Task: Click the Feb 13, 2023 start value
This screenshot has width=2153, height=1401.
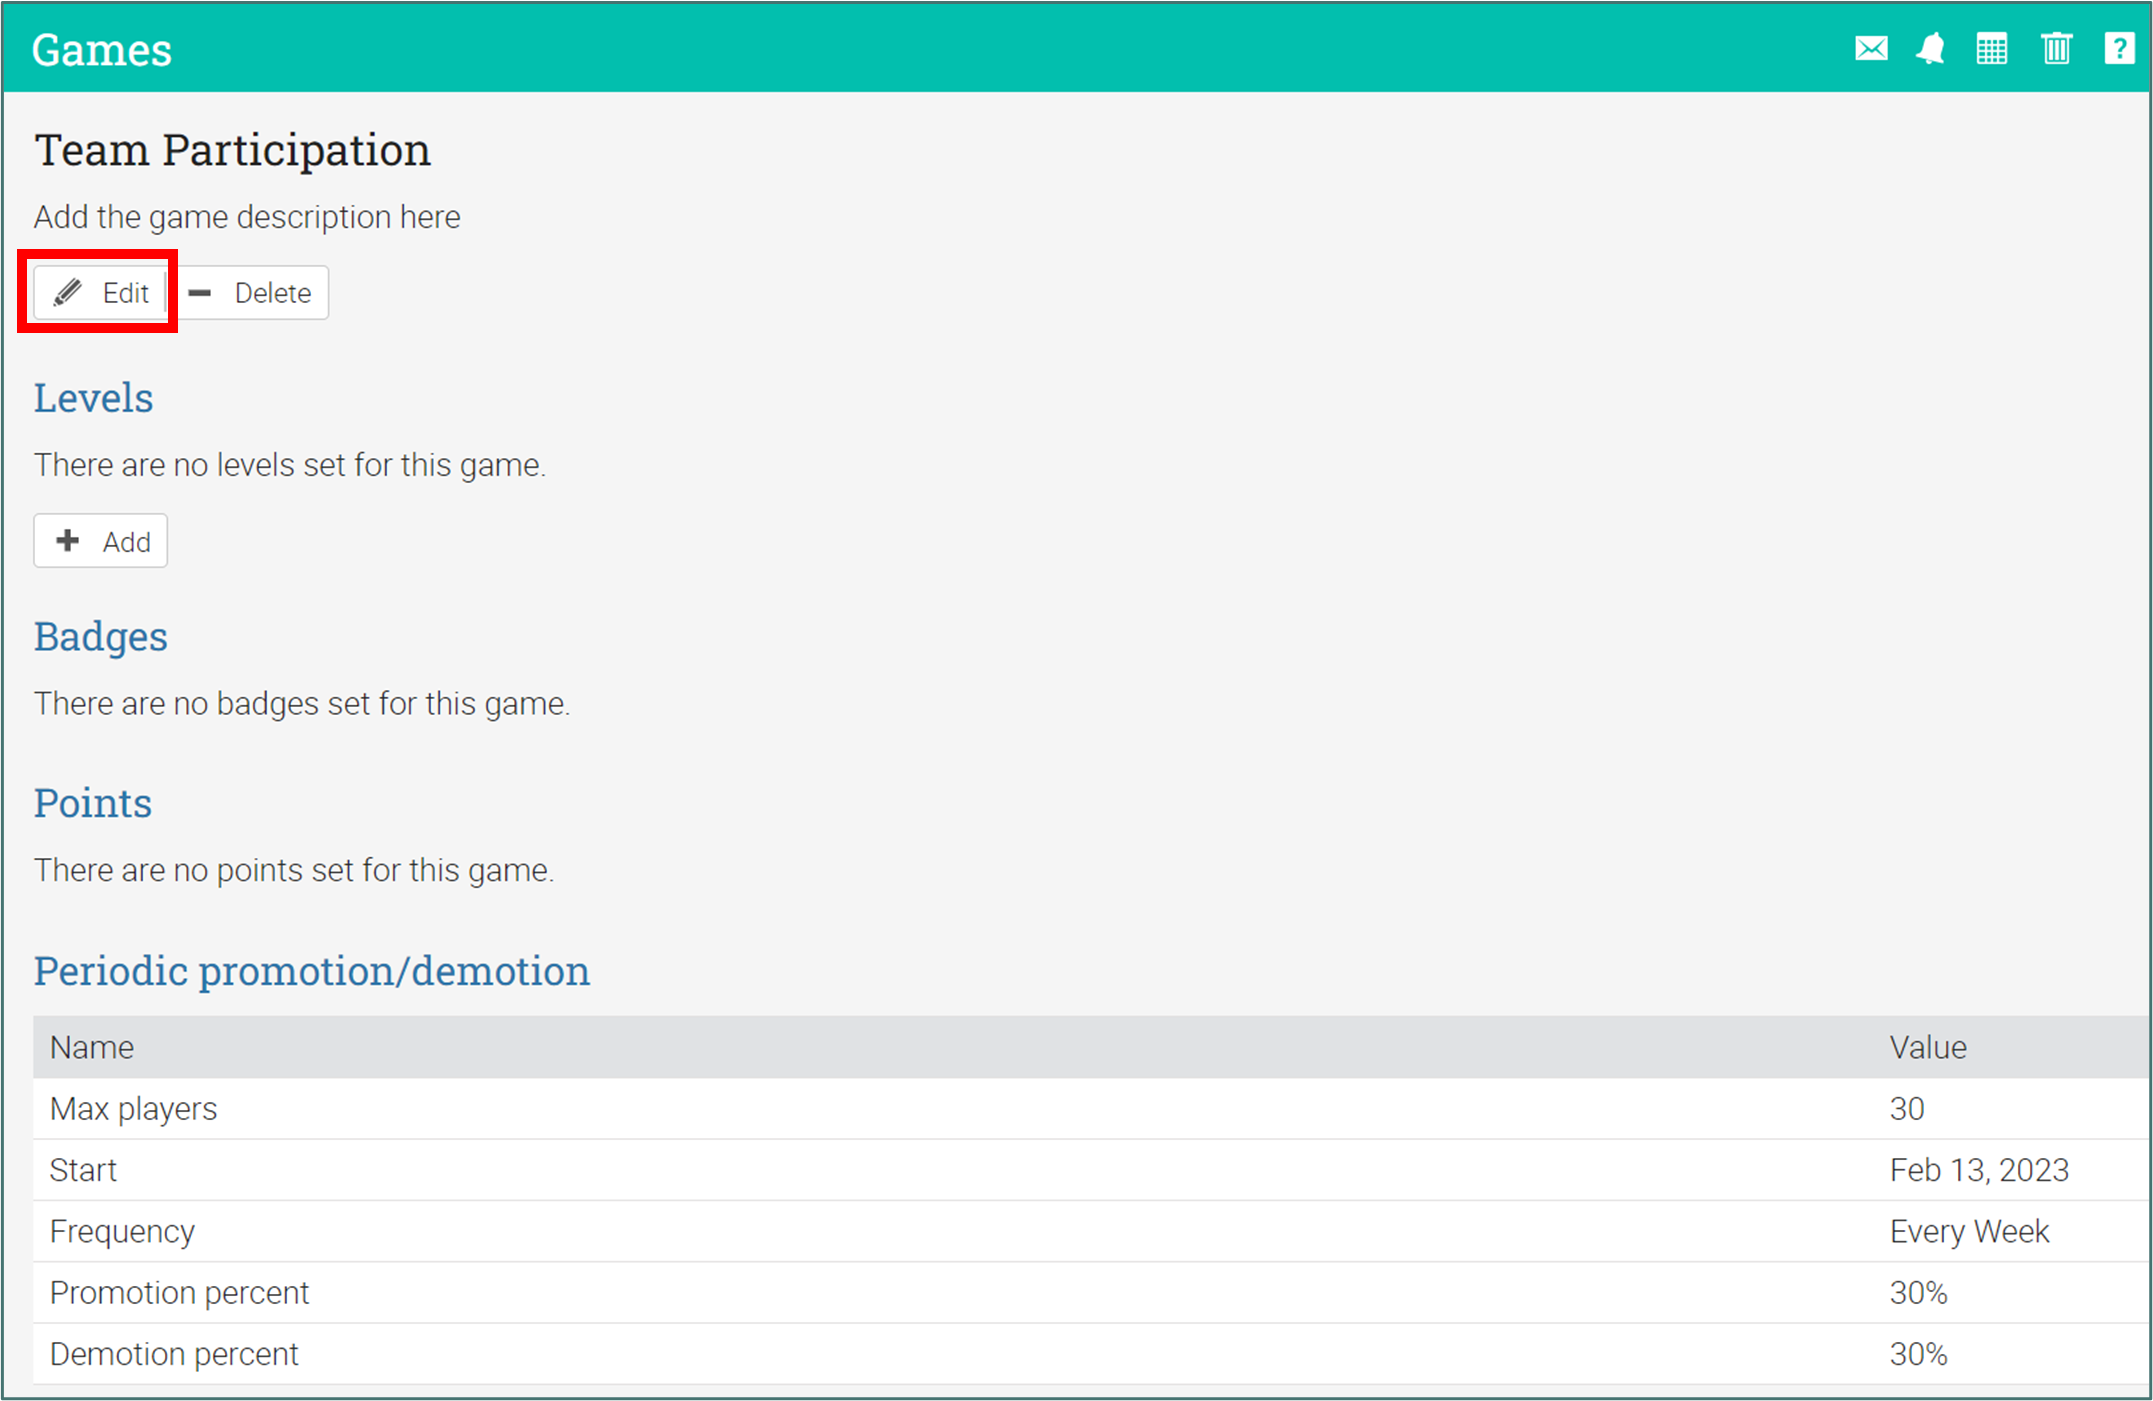Action: click(x=1978, y=1170)
